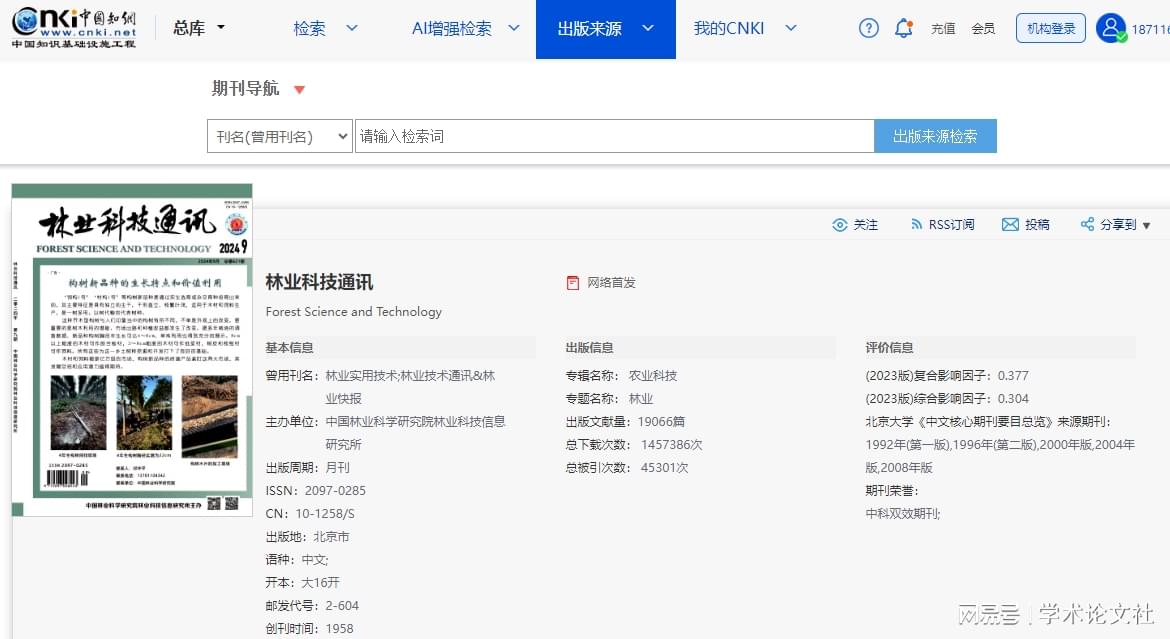
Task: Click the 中科双效期刊 honor text
Action: point(903,514)
